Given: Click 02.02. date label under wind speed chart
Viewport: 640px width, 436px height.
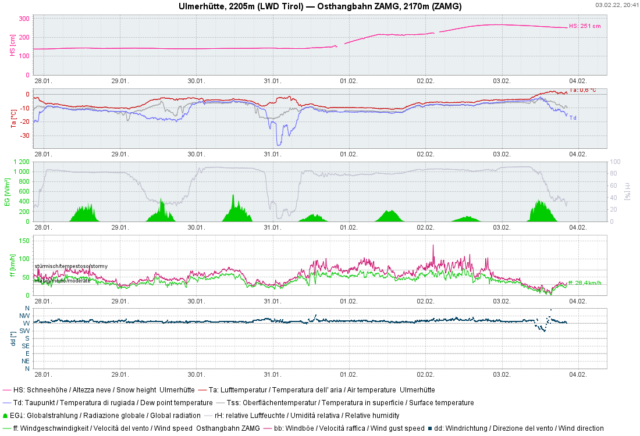Looking at the screenshot, I should (x=425, y=301).
